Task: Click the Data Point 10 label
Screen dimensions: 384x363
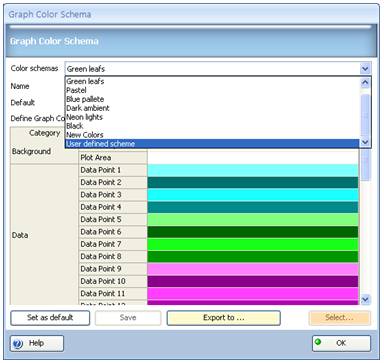Action: click(x=113, y=281)
